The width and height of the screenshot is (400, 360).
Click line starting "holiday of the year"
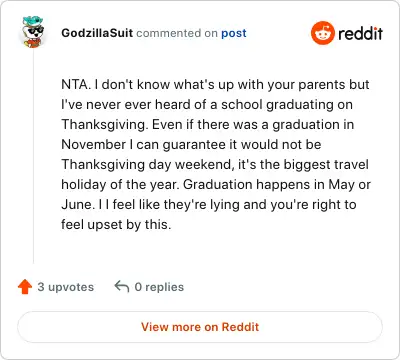pos(216,184)
